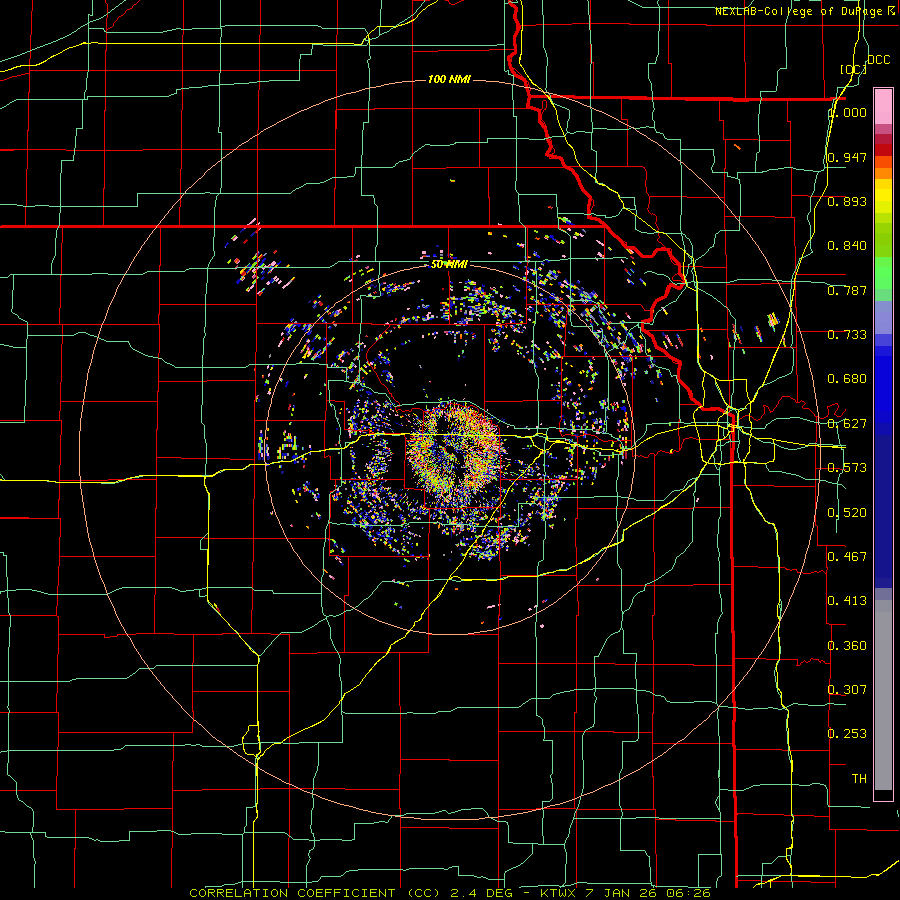Pick the gray band near scale bottom

pos(883,695)
